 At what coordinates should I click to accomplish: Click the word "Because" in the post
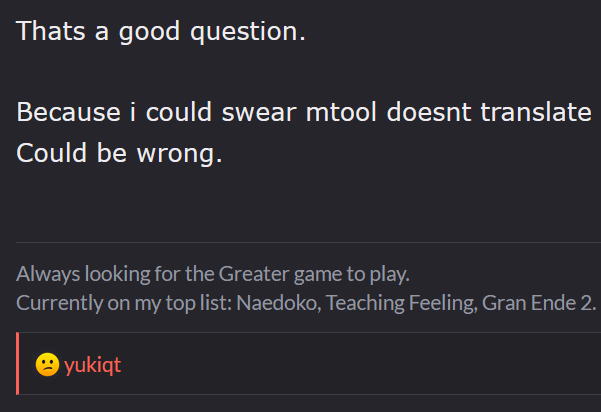(x=68, y=111)
